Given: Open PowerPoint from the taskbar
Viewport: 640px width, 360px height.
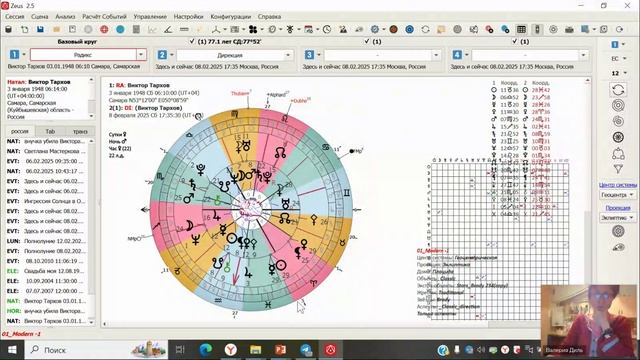Looking at the screenshot, I should point(280,350).
